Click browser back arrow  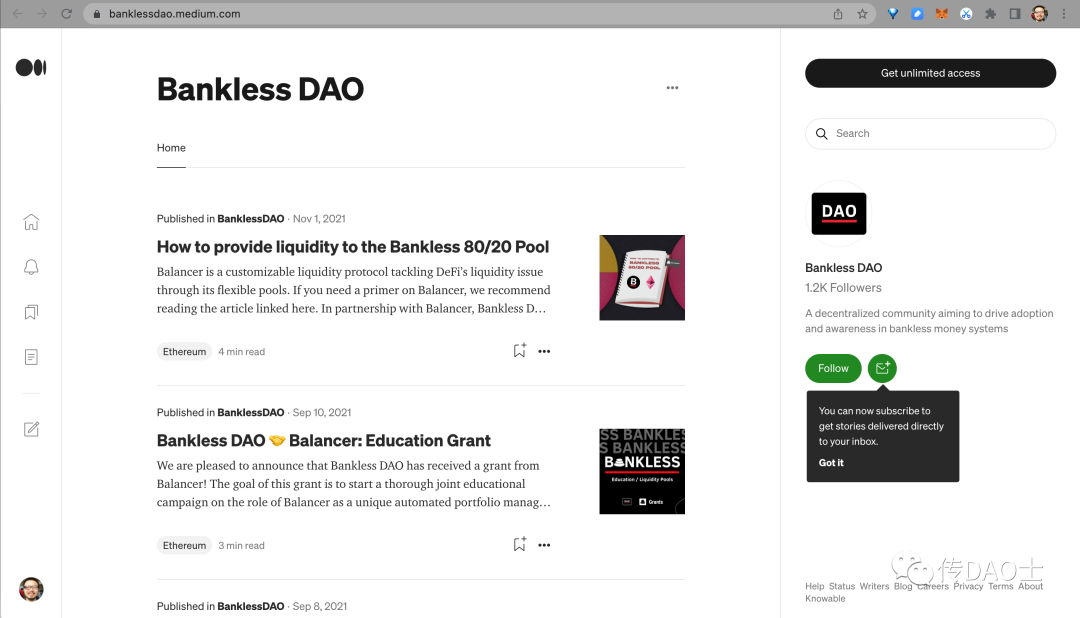17,14
